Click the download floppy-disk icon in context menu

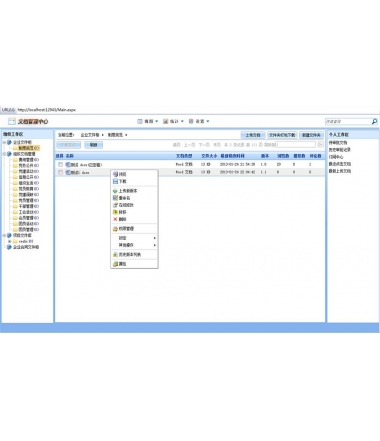coord(115,181)
